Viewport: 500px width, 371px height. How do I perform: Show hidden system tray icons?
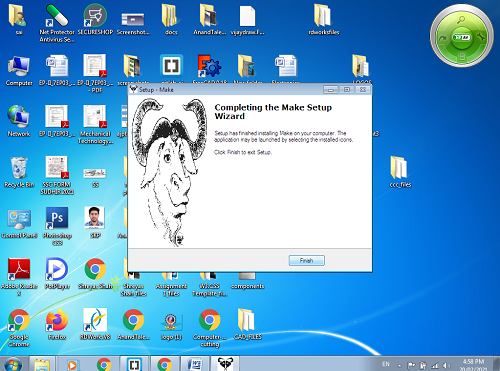click(399, 365)
